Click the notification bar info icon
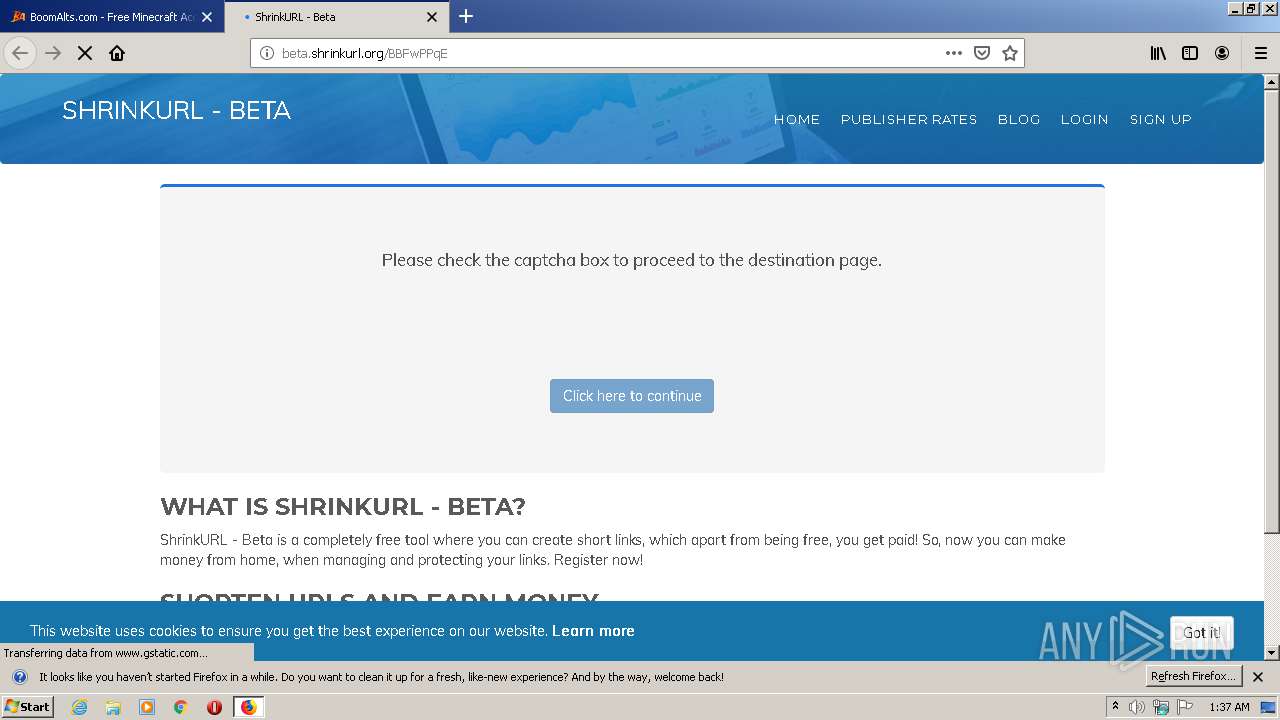The image size is (1280, 720). pos(20,677)
